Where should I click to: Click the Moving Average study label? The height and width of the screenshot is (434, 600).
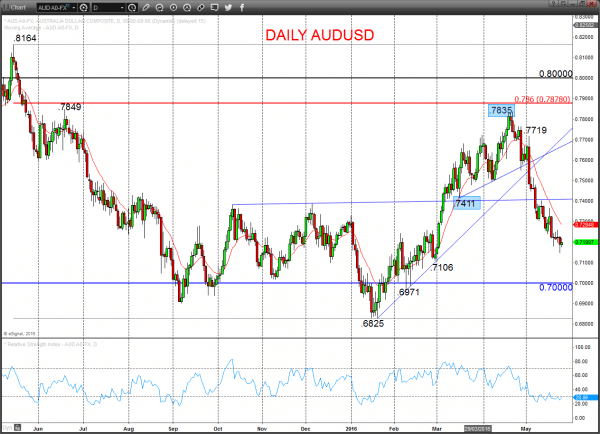tap(41, 28)
